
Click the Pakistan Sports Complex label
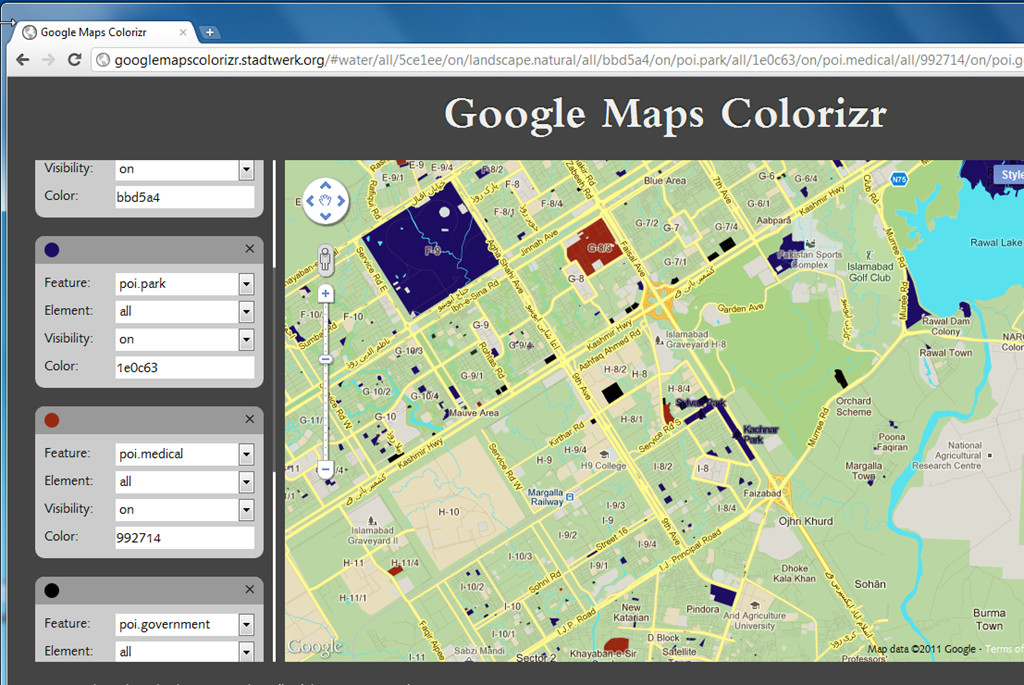pyautogui.click(x=810, y=260)
